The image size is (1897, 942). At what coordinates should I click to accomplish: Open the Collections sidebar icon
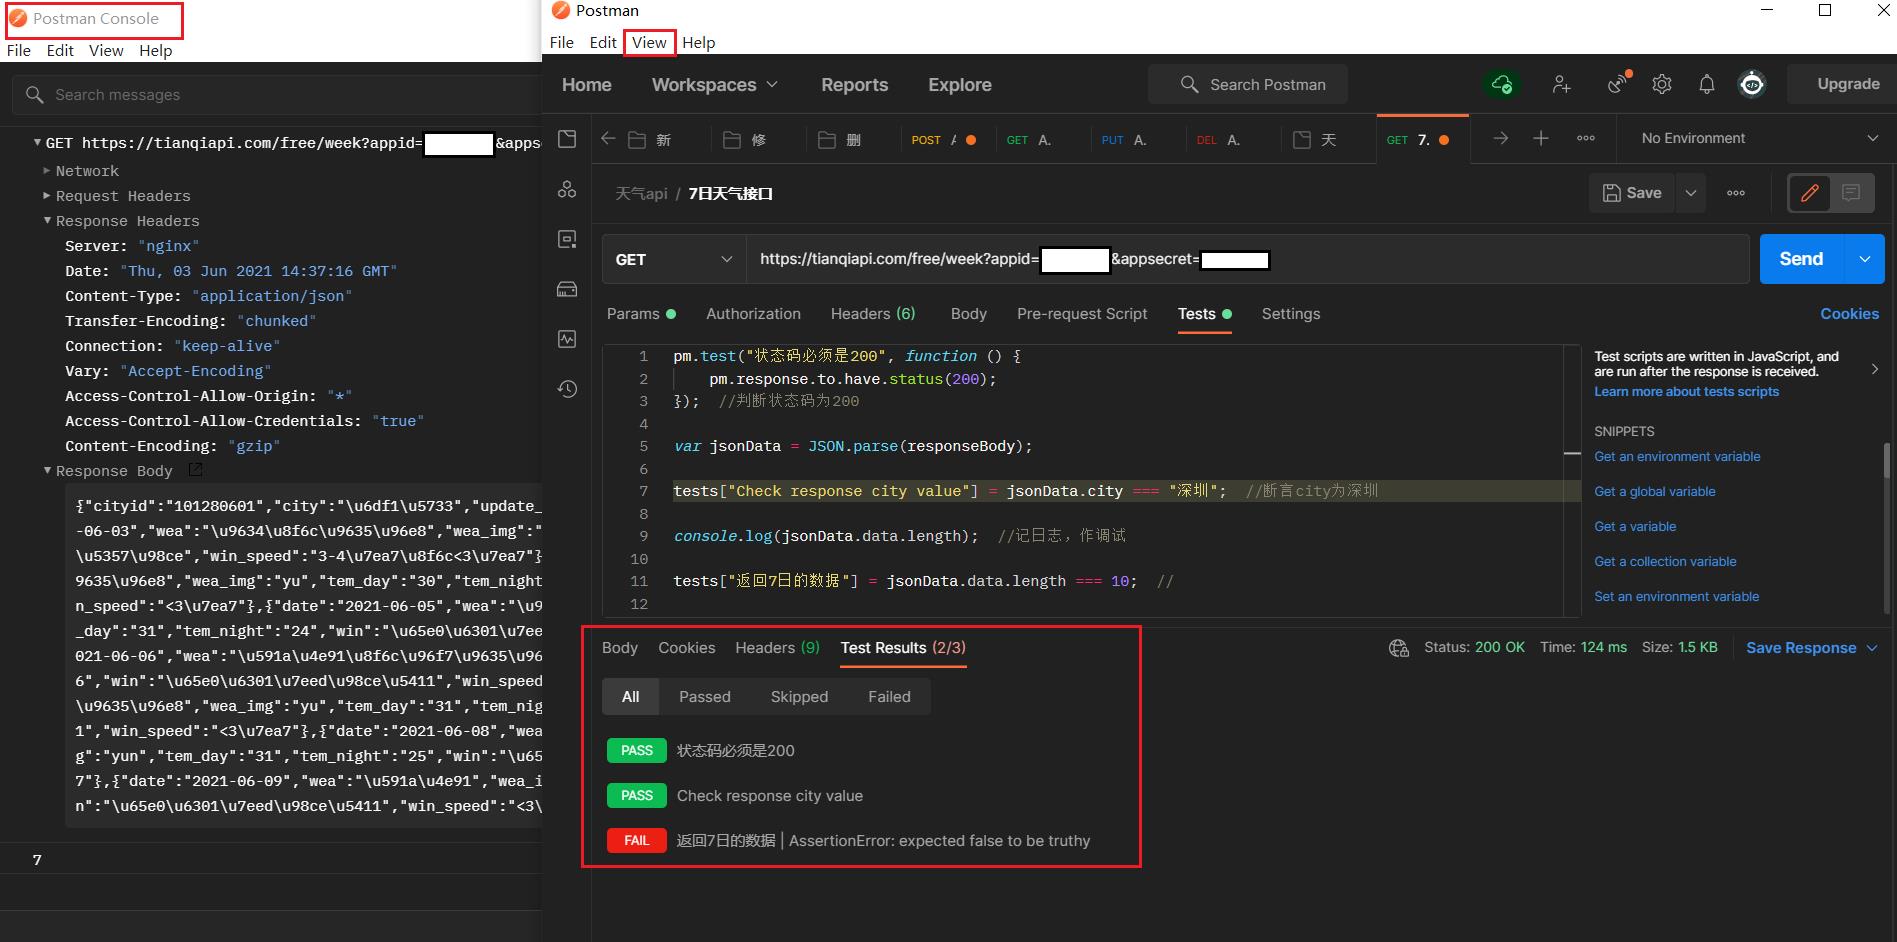[567, 139]
